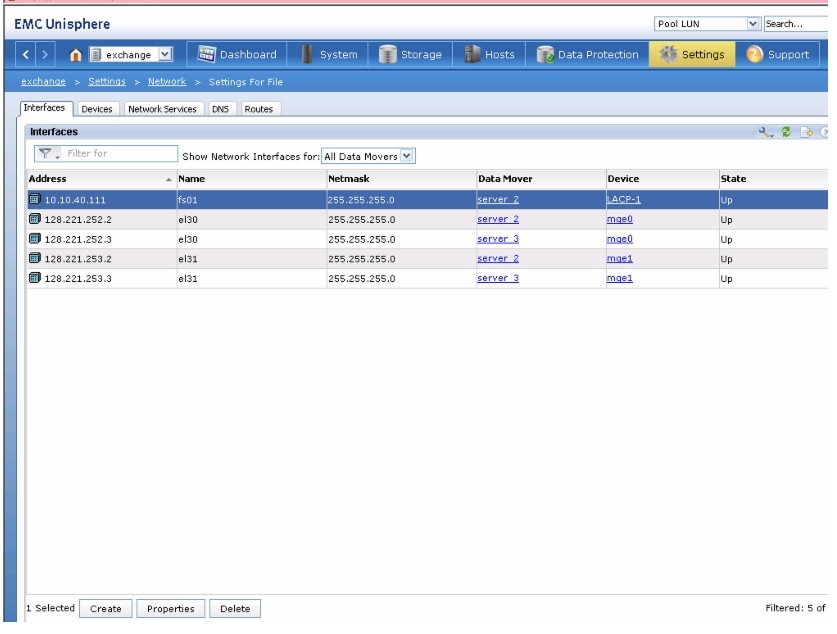This screenshot has width=837, height=634.
Task: Follow the Settings breadcrumb link
Action: 107,82
